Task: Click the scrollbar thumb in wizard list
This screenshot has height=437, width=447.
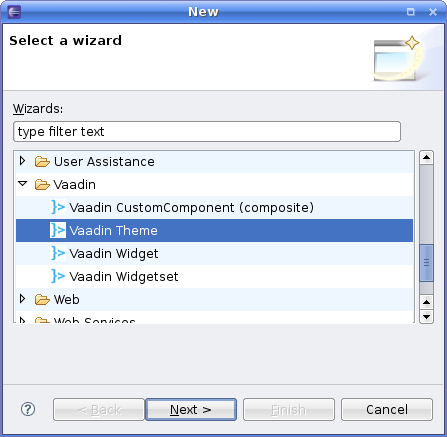Action: tap(426, 263)
